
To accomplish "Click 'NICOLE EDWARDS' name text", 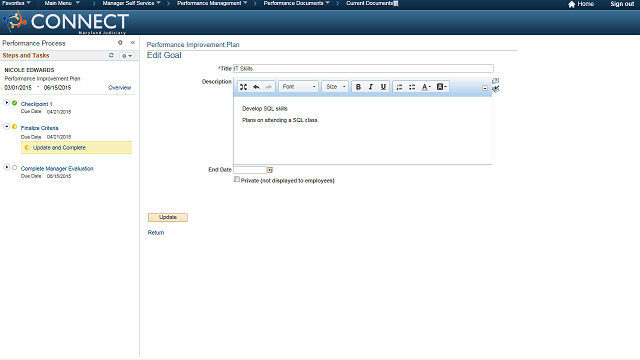I will click(x=29, y=70).
